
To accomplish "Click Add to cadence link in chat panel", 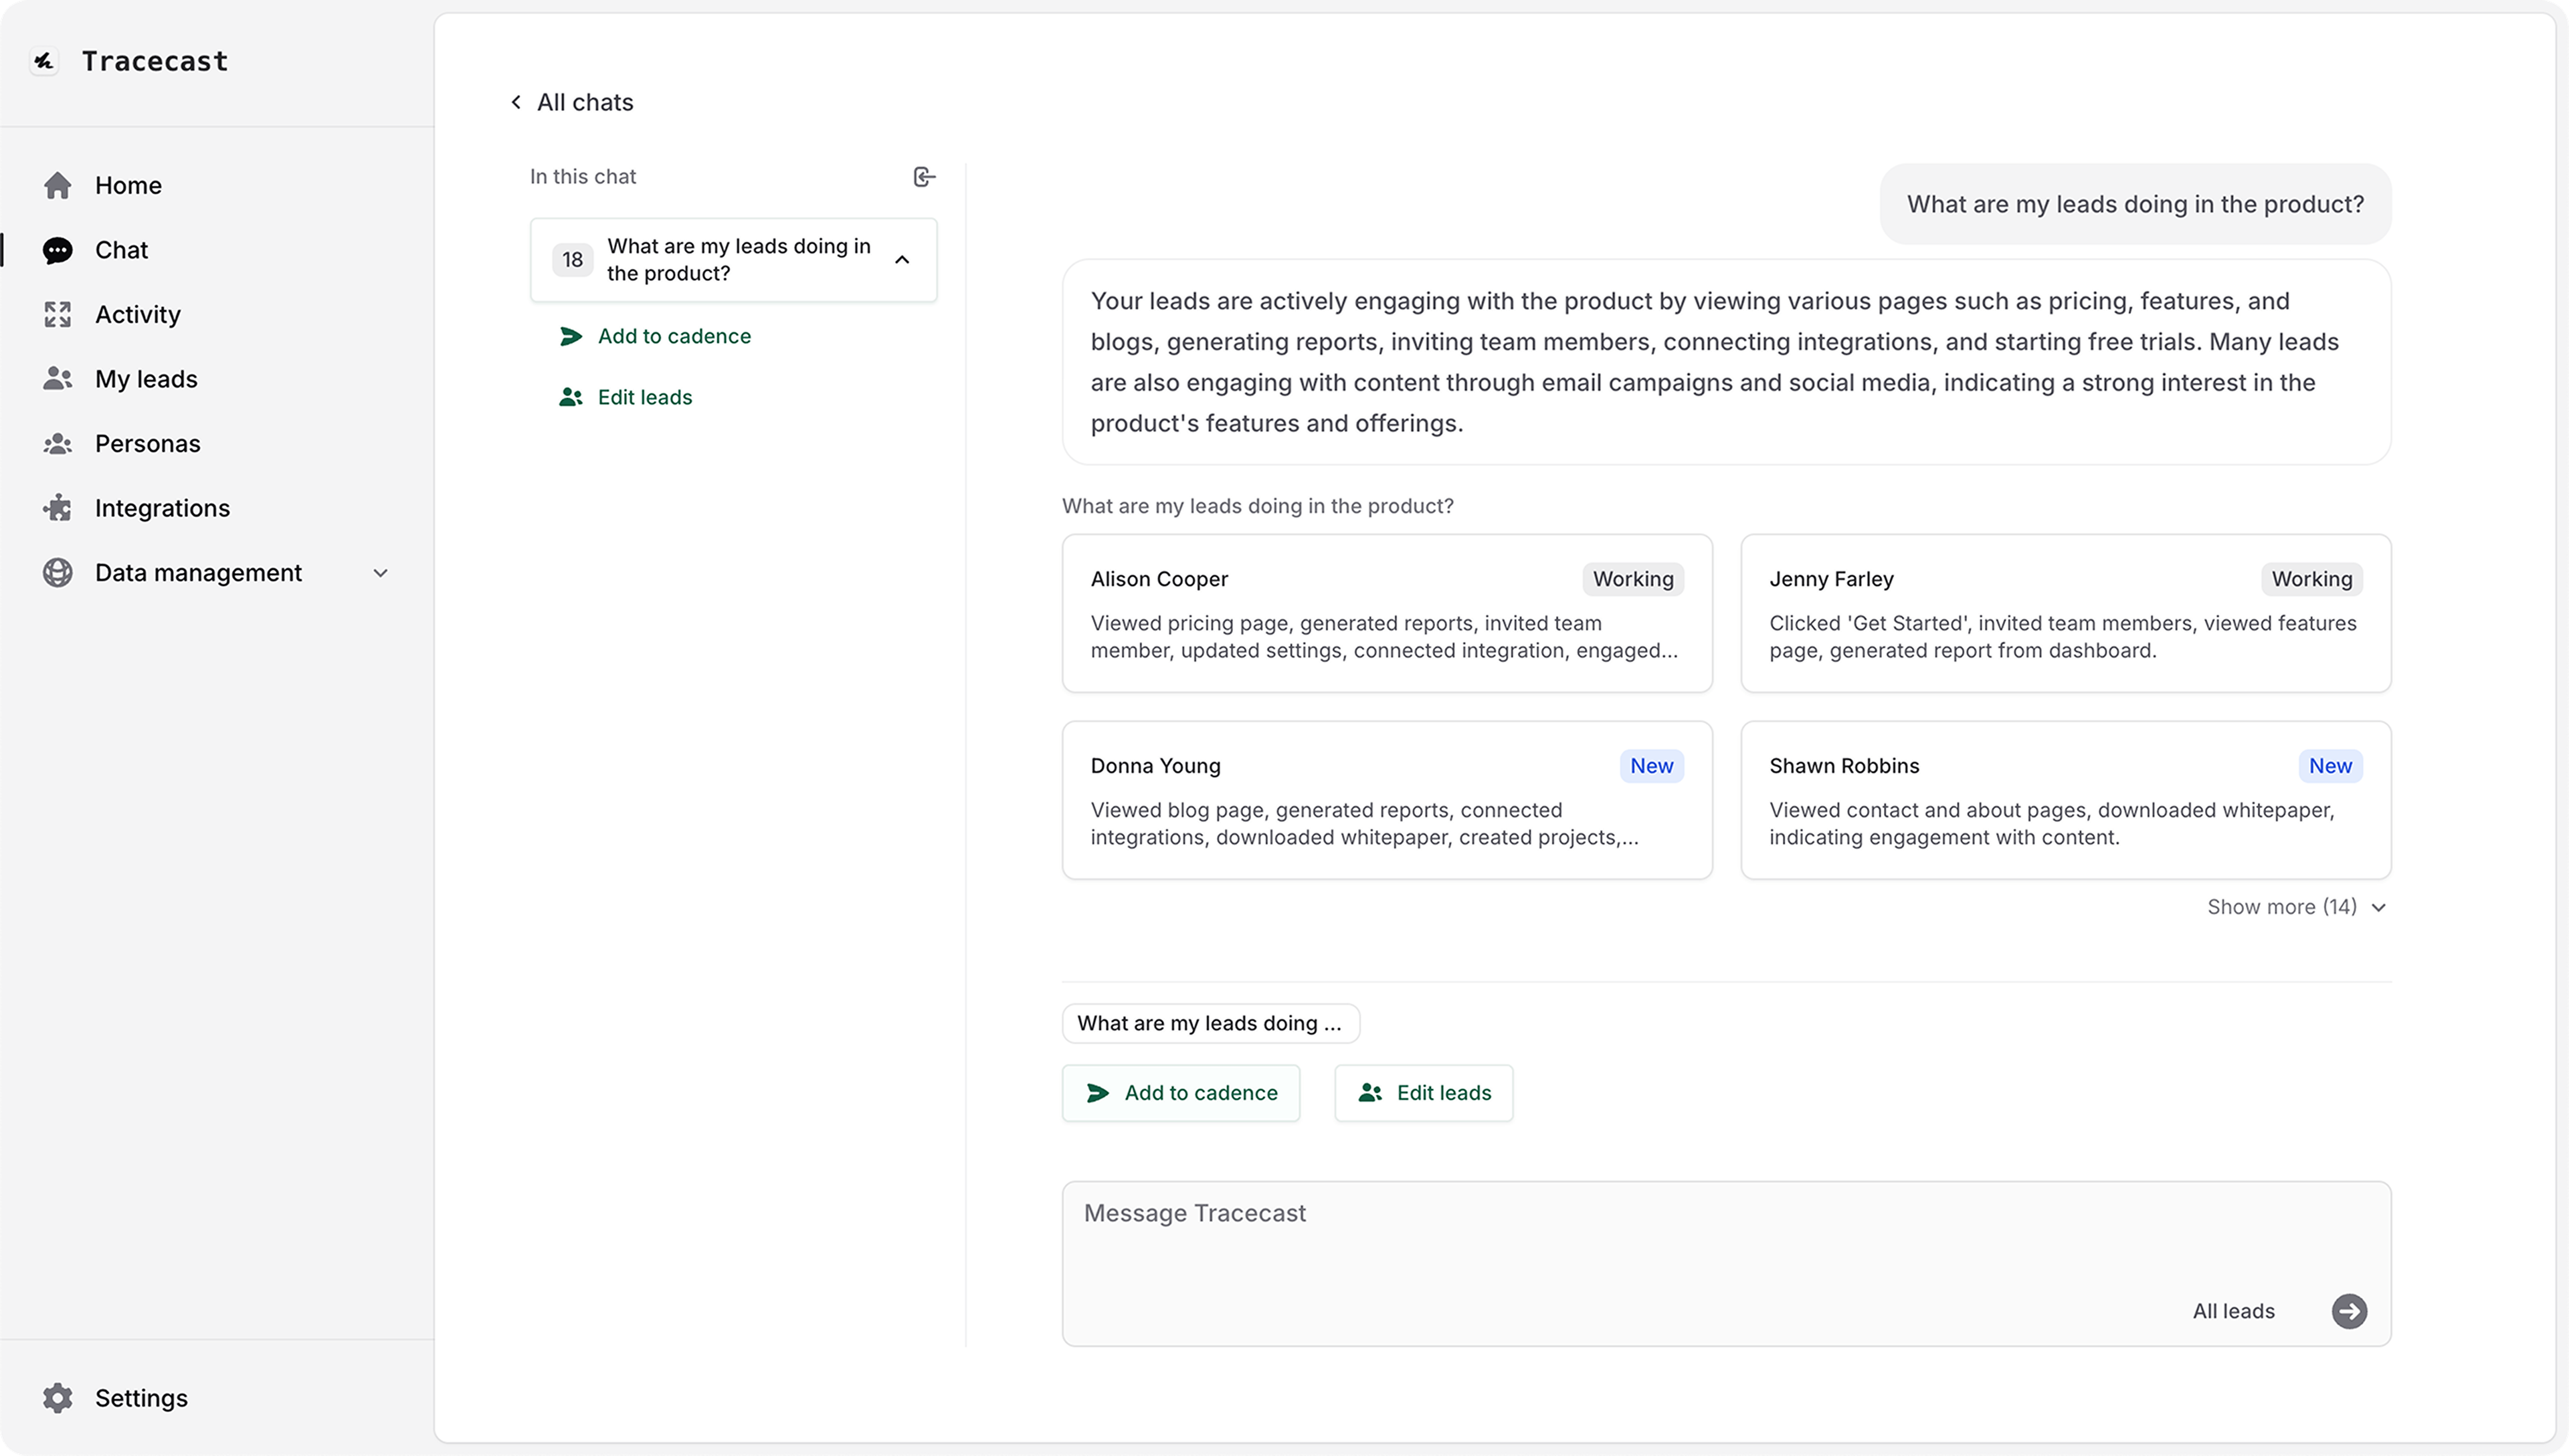I will click(674, 336).
